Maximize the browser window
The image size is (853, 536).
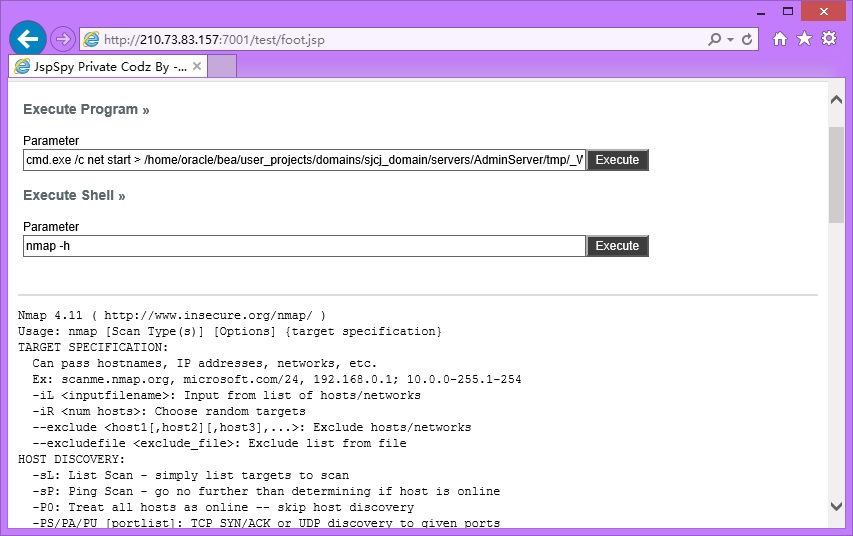point(788,11)
